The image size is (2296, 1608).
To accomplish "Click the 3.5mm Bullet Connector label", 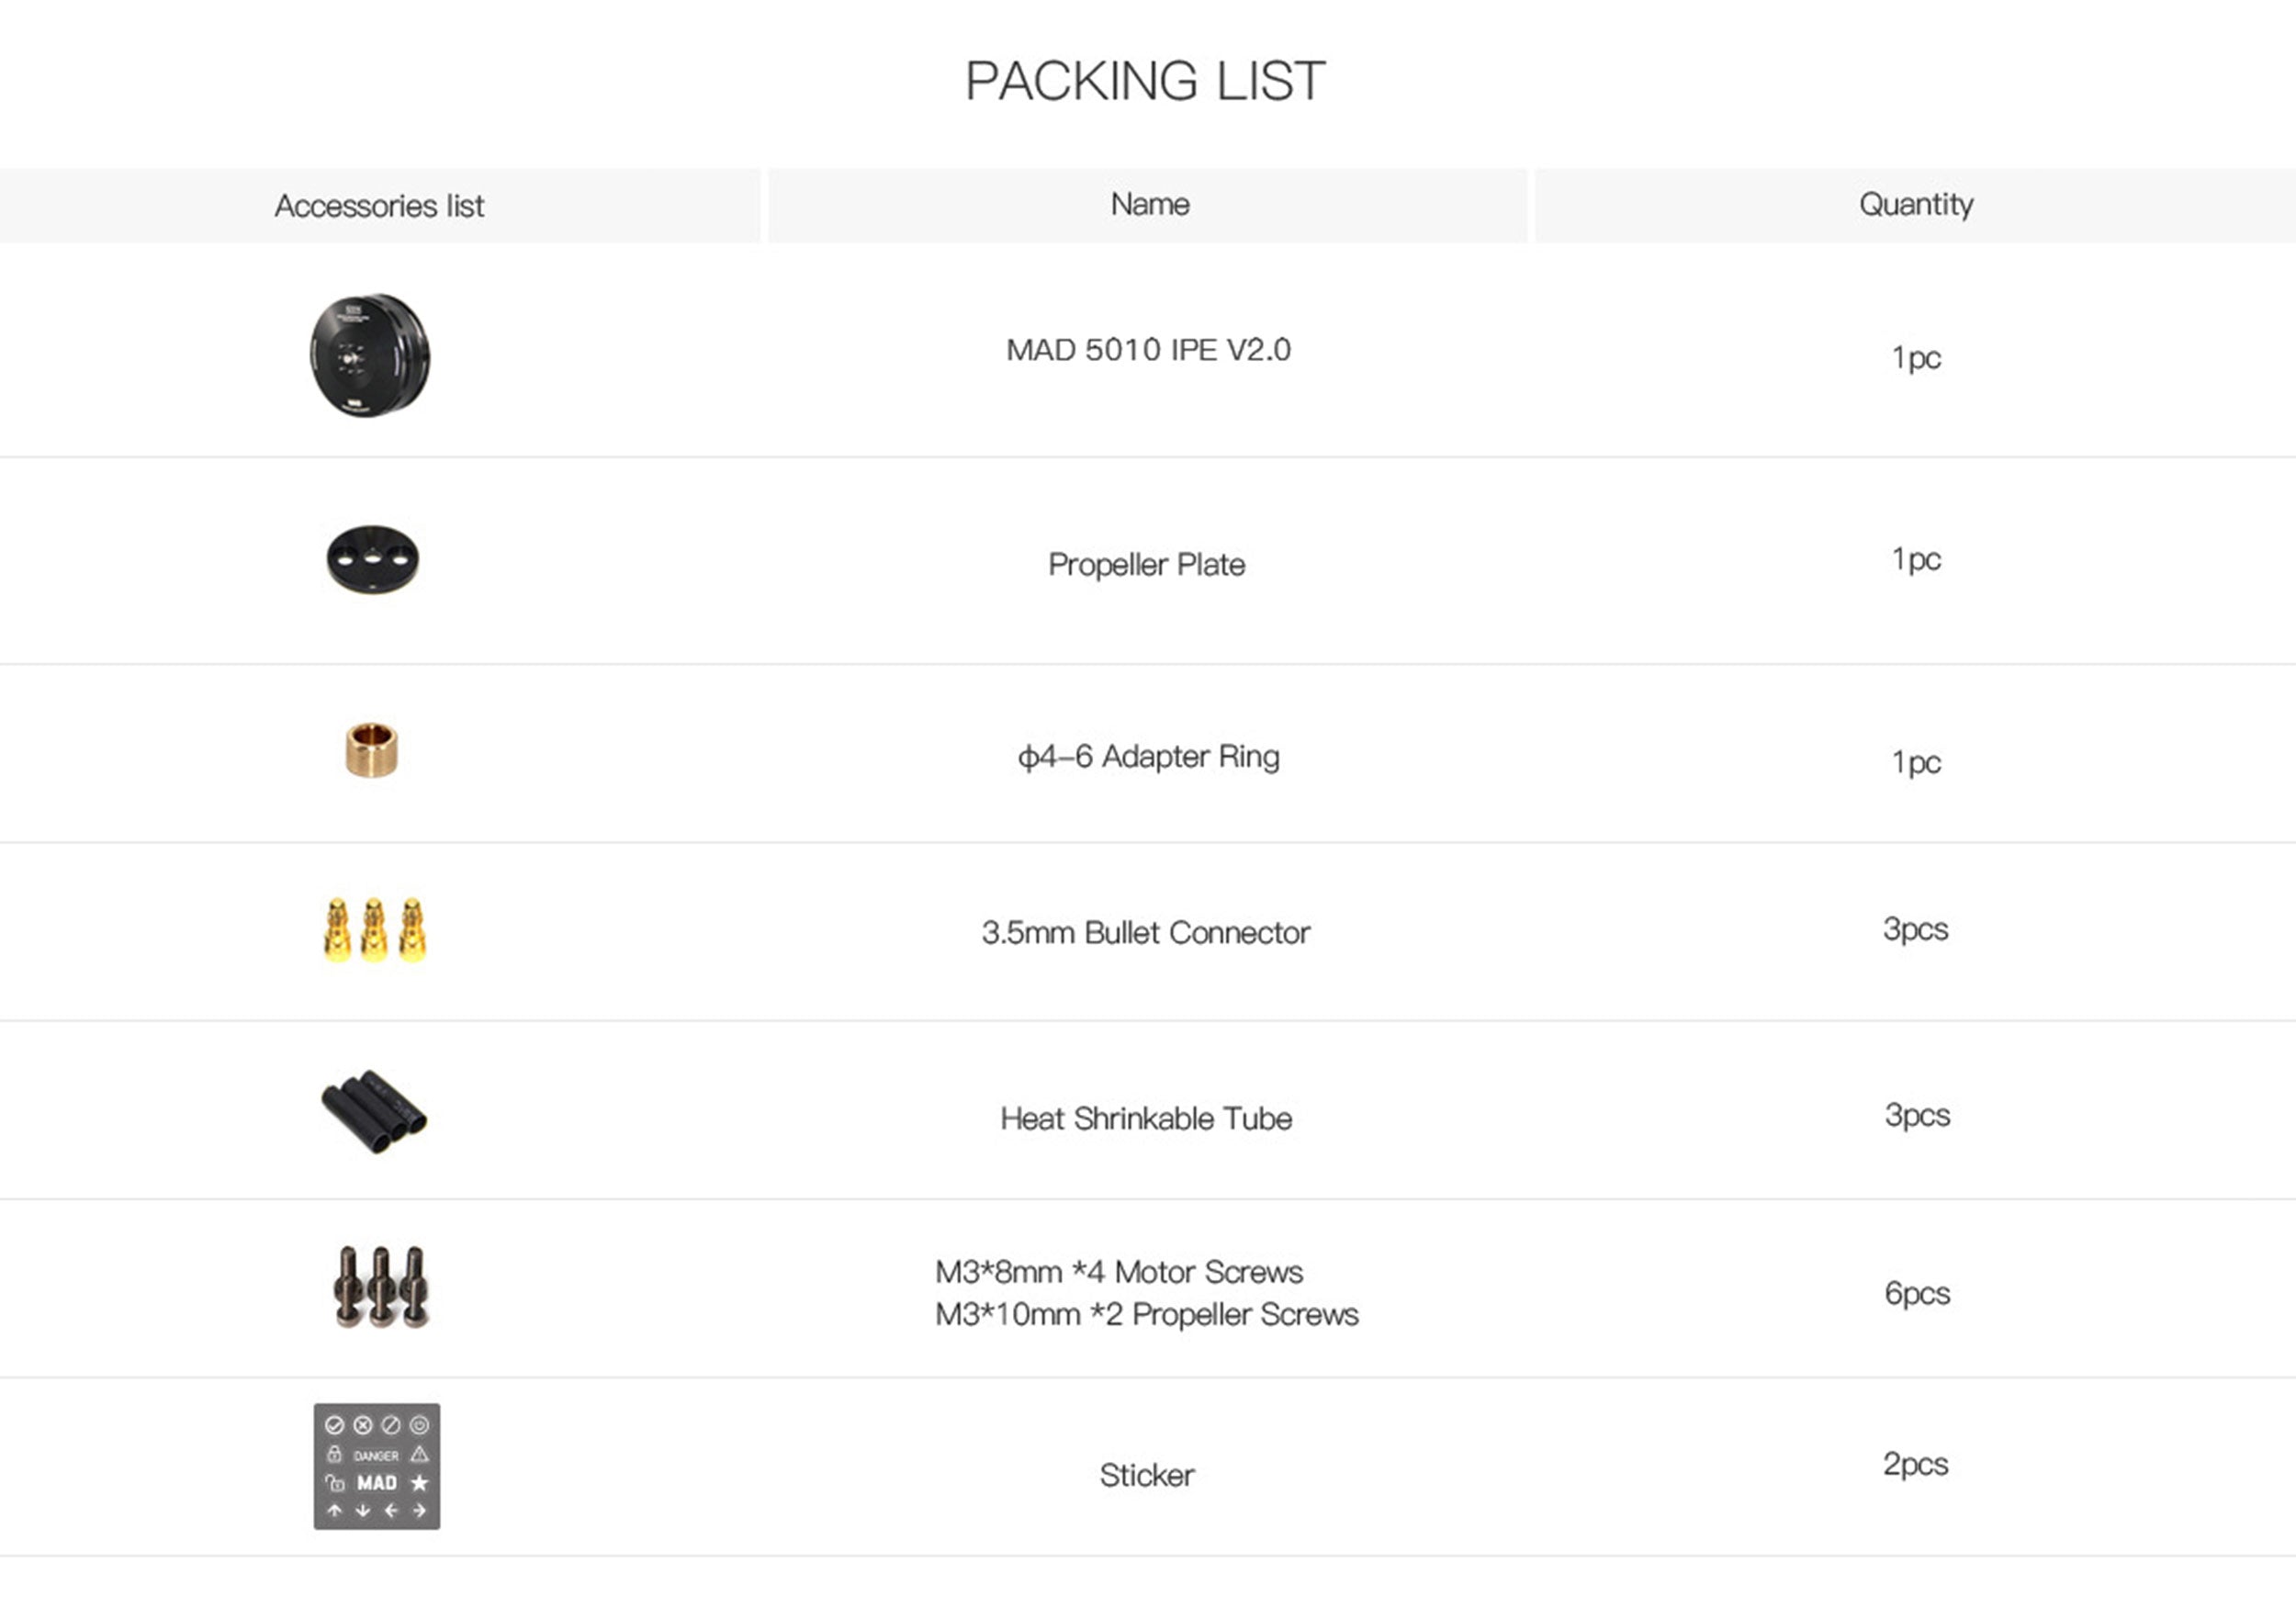I will coord(1146,933).
